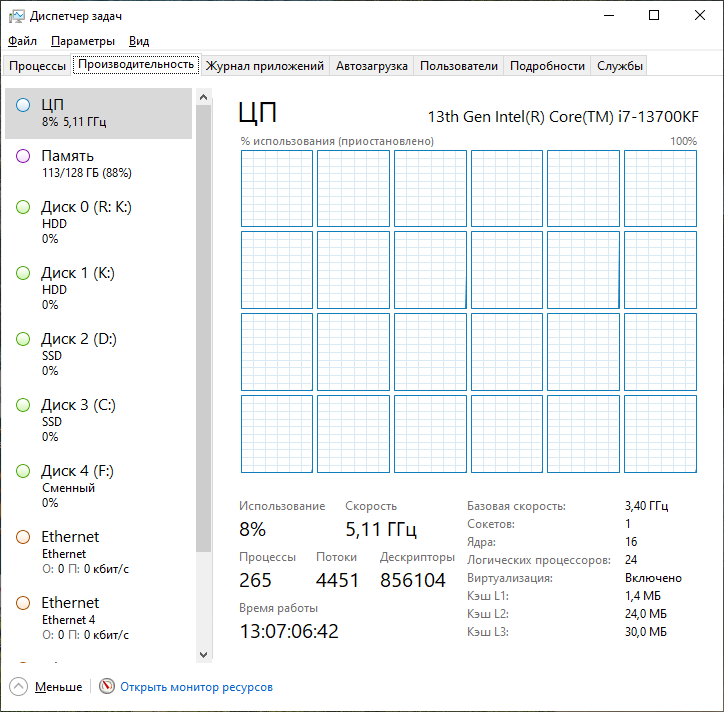The width and height of the screenshot is (724, 712).
Task: Click the resource monitor gauge icon
Action: [107, 686]
